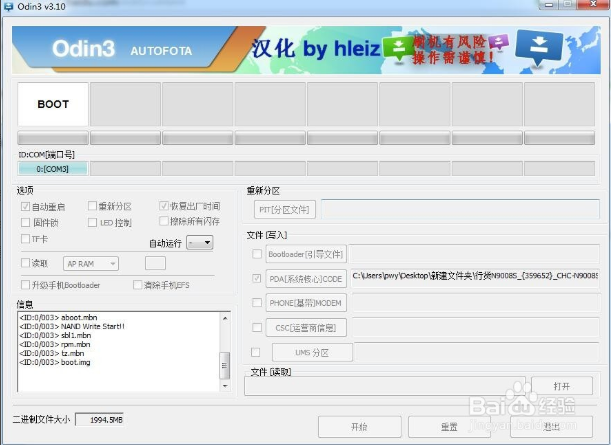Click the PDA[系统核心]CODE button
Screen dimensions: 611x445
click(306, 278)
